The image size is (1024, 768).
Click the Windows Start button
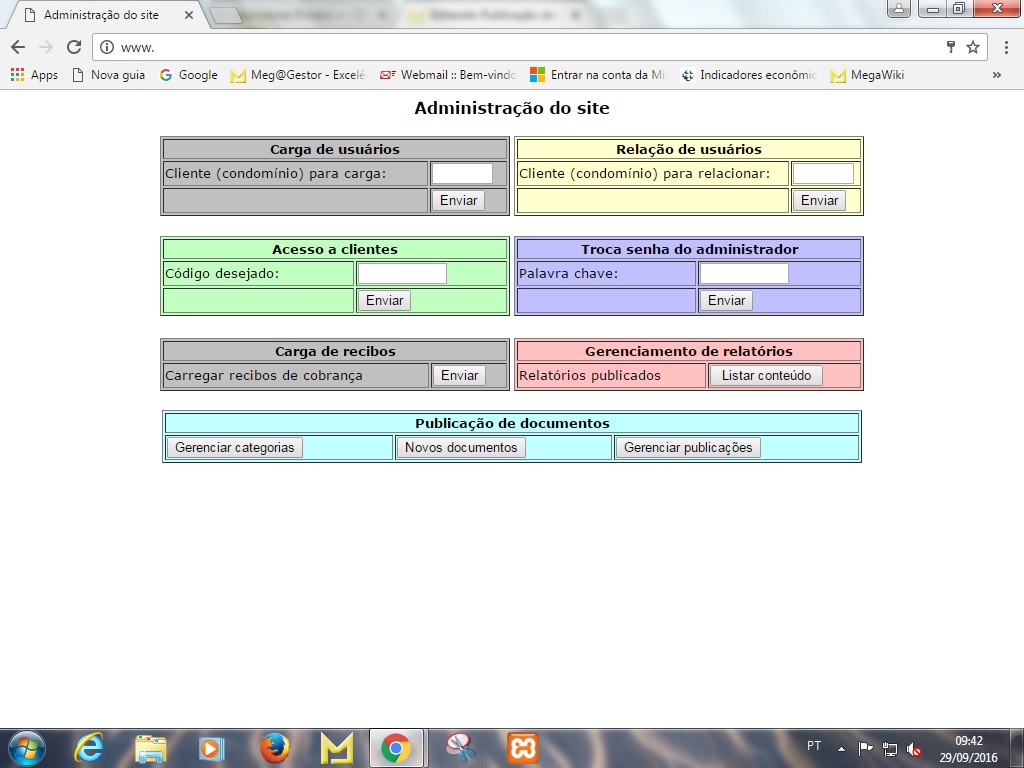[26, 747]
